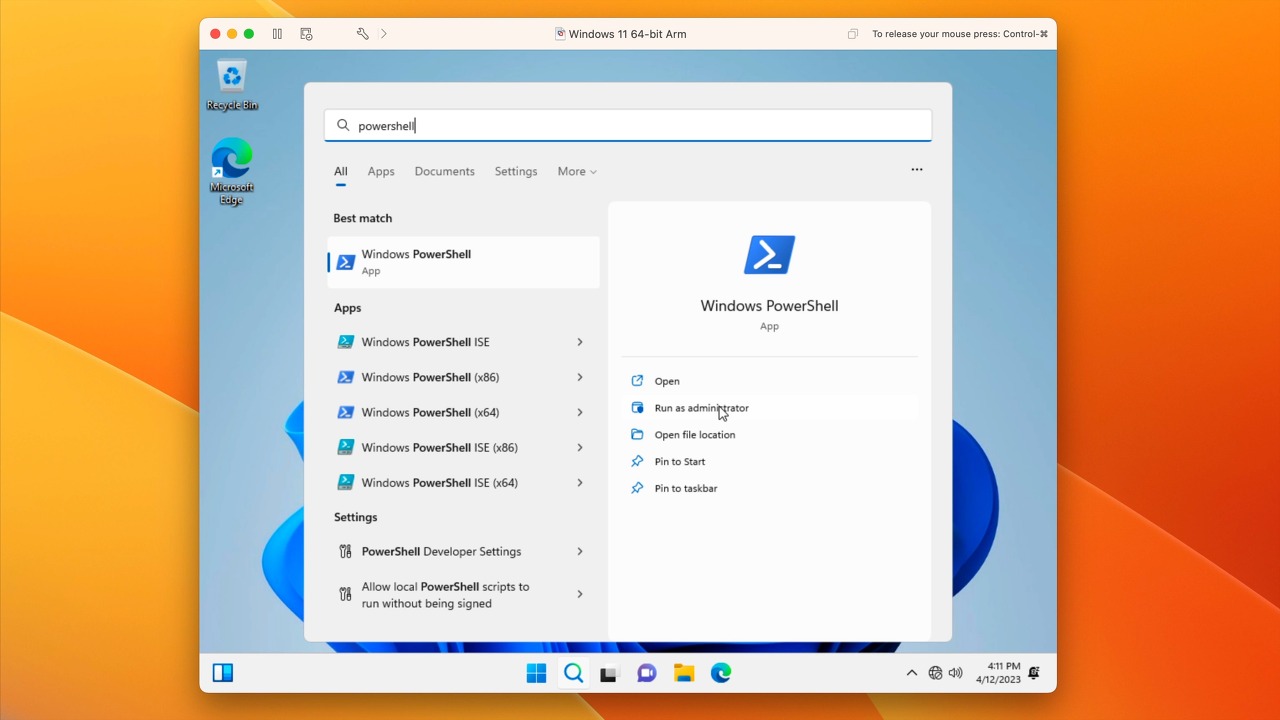
Task: Select the Recycle Bin desktop icon
Action: point(232,85)
